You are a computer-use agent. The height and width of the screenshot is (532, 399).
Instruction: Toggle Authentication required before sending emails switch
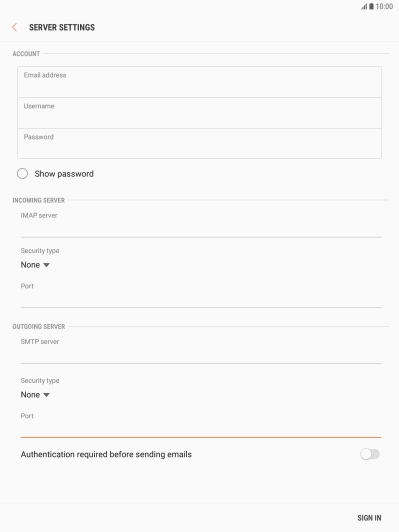pyautogui.click(x=370, y=454)
